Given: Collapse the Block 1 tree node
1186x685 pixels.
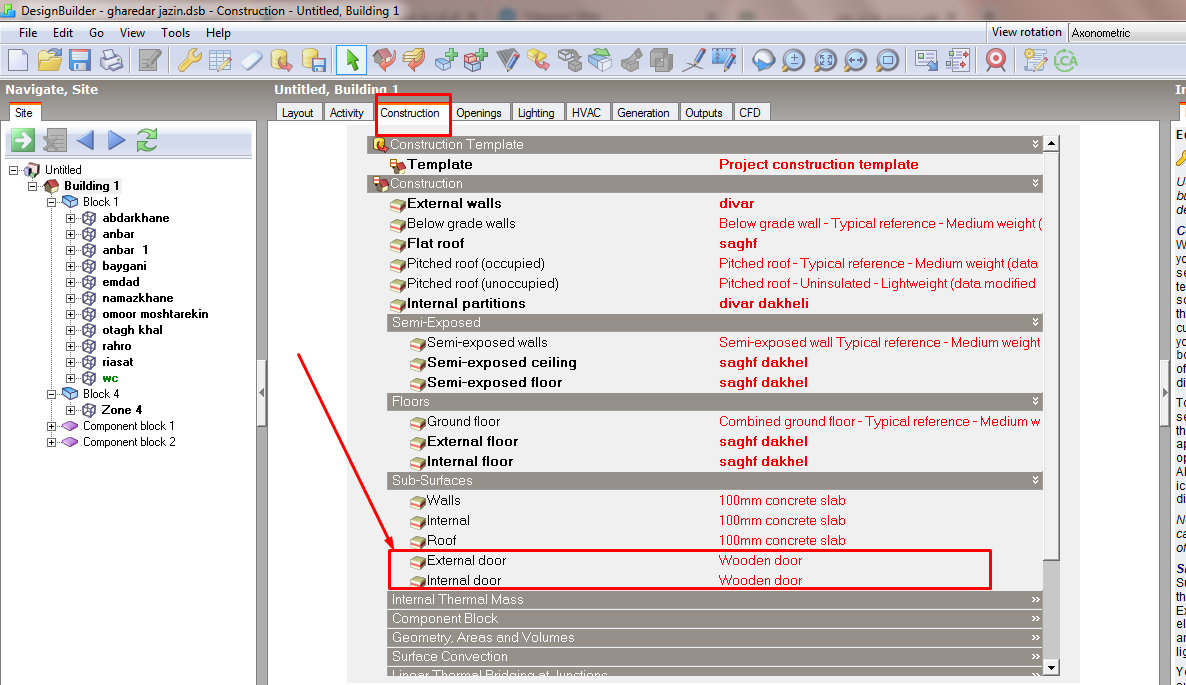Looking at the screenshot, I should (51, 202).
